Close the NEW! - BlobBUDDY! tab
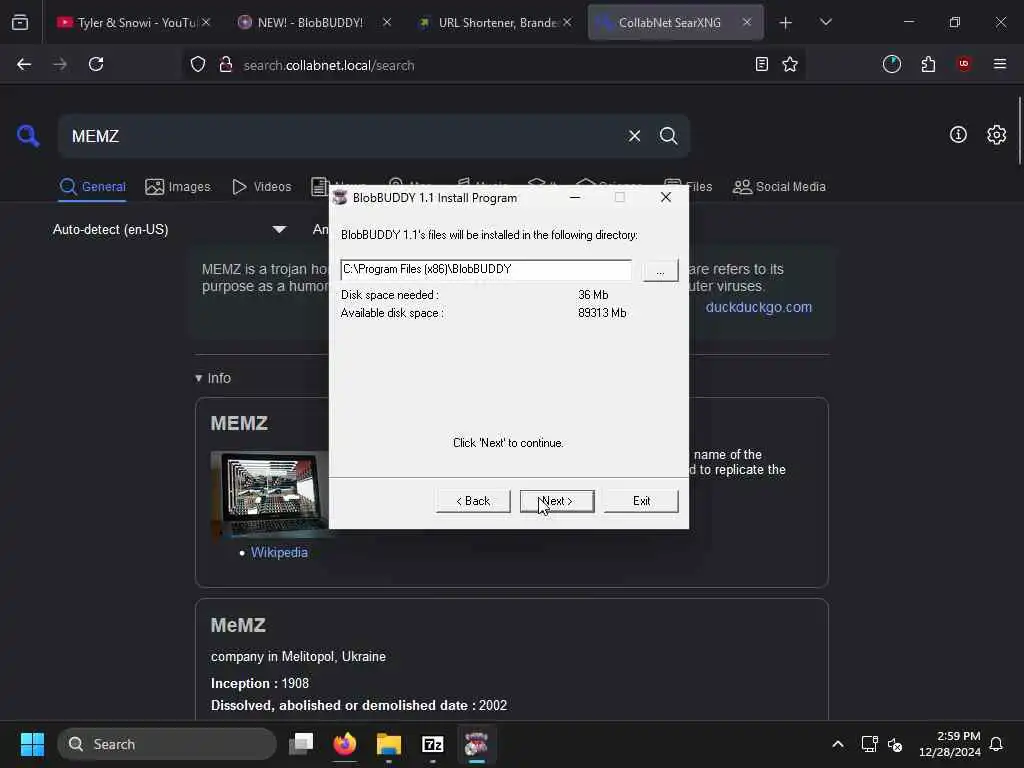 point(387,23)
